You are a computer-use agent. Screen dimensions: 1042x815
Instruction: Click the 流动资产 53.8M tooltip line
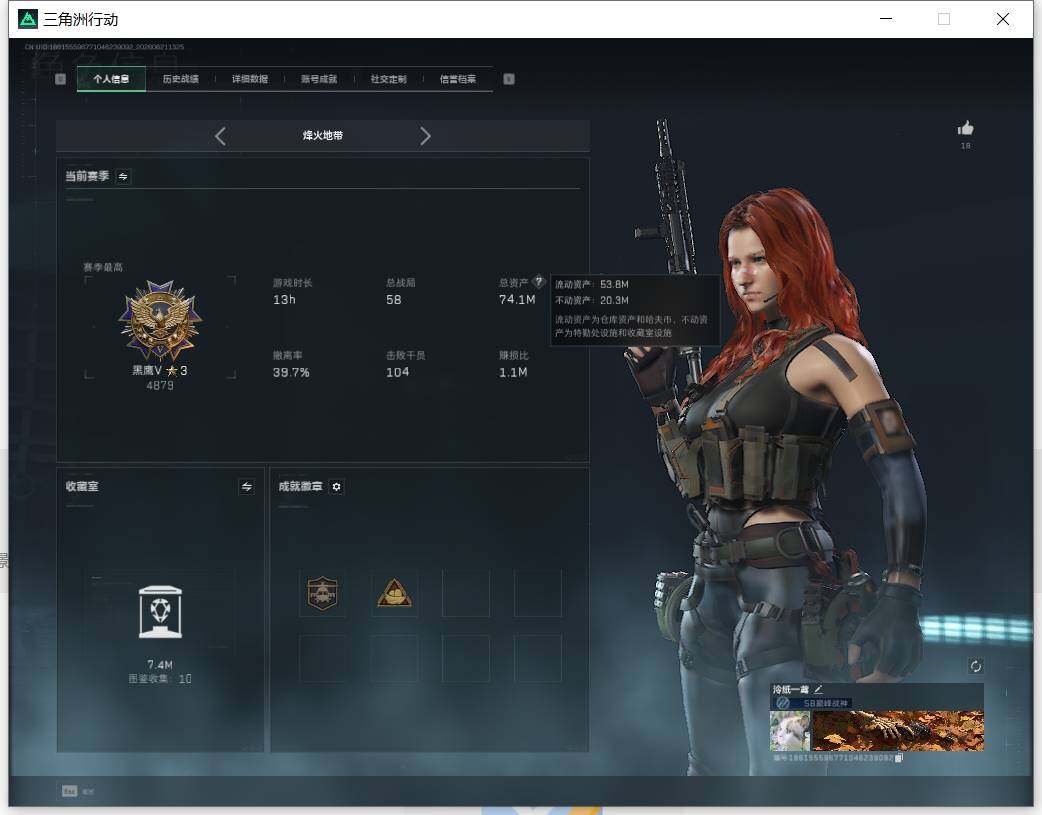[x=591, y=285]
